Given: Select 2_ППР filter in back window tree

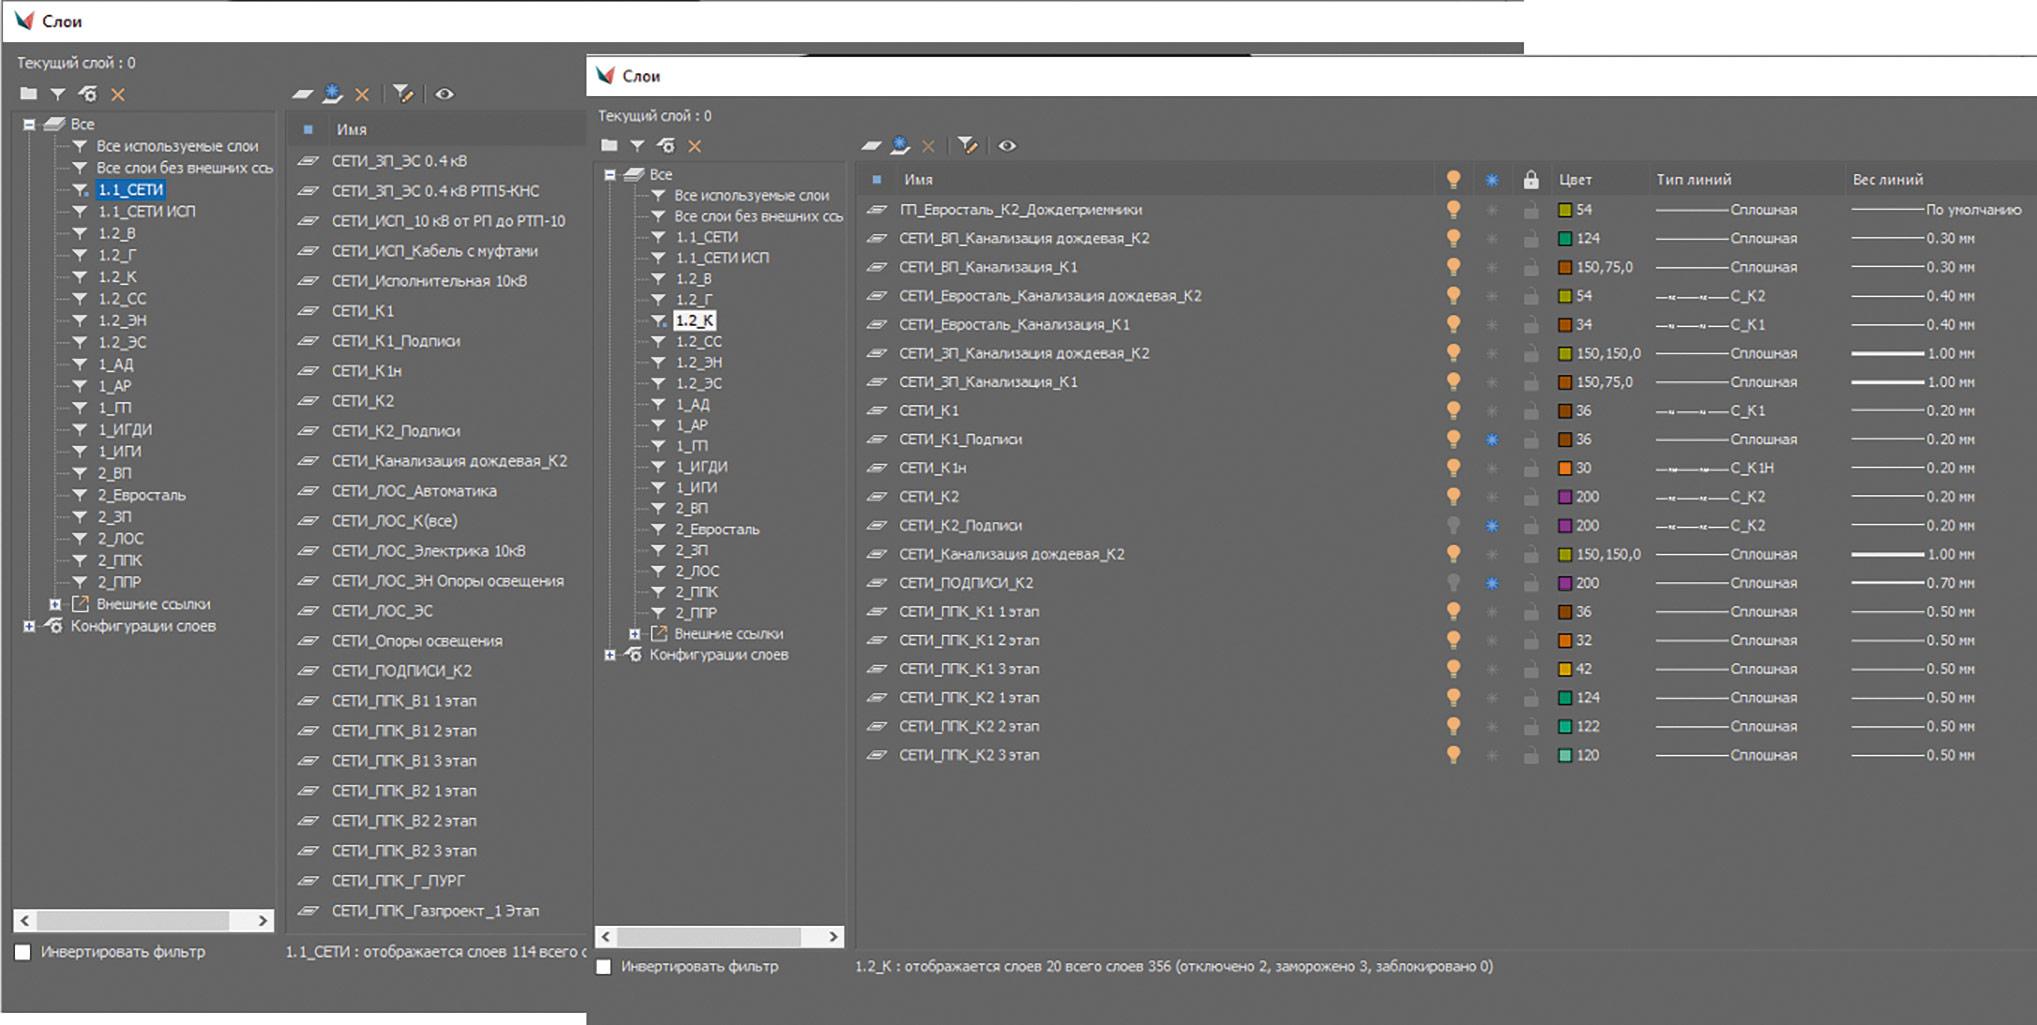Looking at the screenshot, I should pyautogui.click(x=119, y=582).
